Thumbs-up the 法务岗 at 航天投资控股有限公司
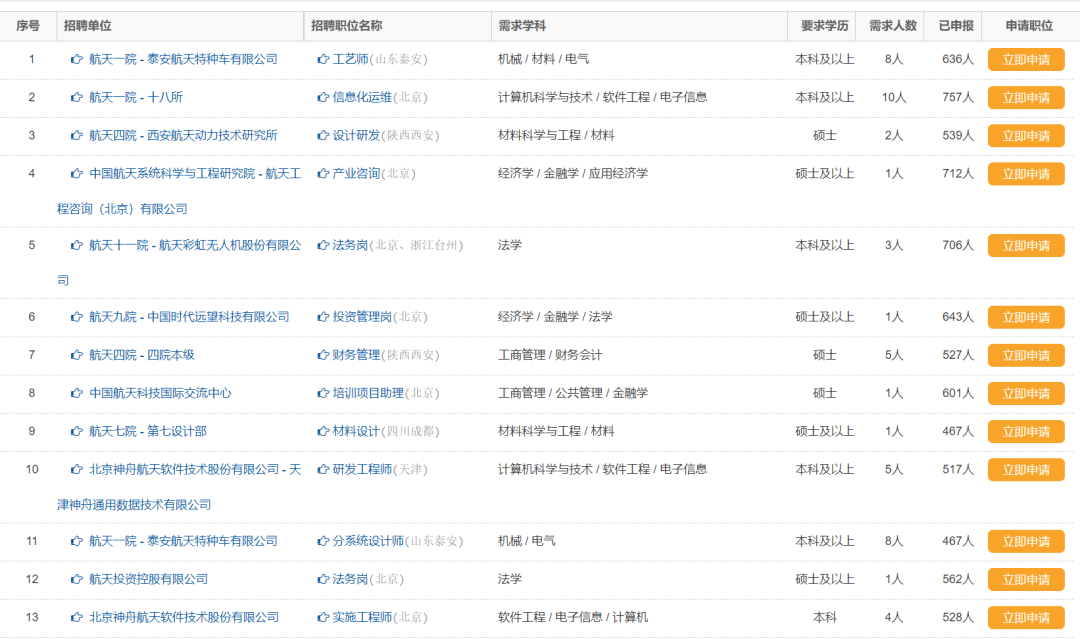 pos(322,578)
